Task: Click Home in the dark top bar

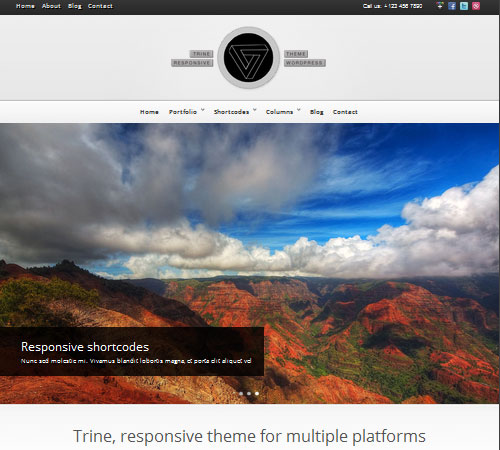Action: click(x=25, y=6)
